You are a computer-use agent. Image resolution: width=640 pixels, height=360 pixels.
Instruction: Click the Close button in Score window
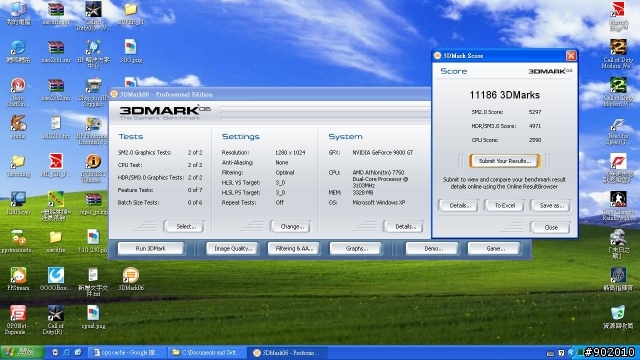click(551, 227)
